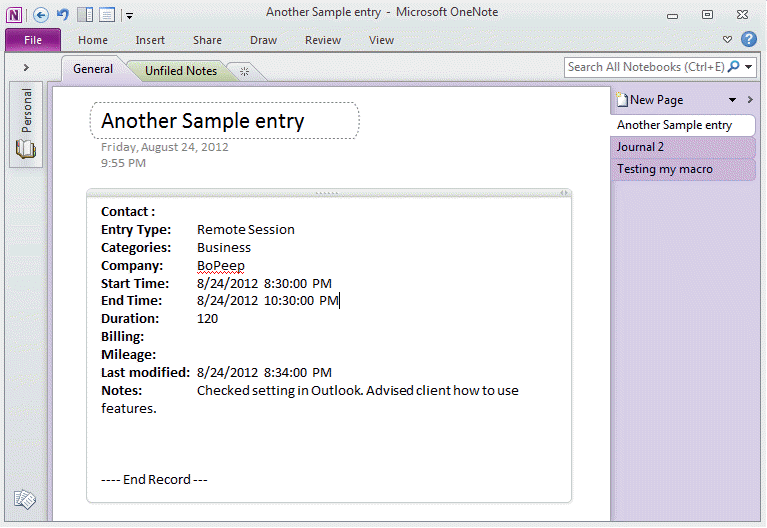The height and width of the screenshot is (528, 767).
Task: Open the File tab
Action: click(33, 40)
